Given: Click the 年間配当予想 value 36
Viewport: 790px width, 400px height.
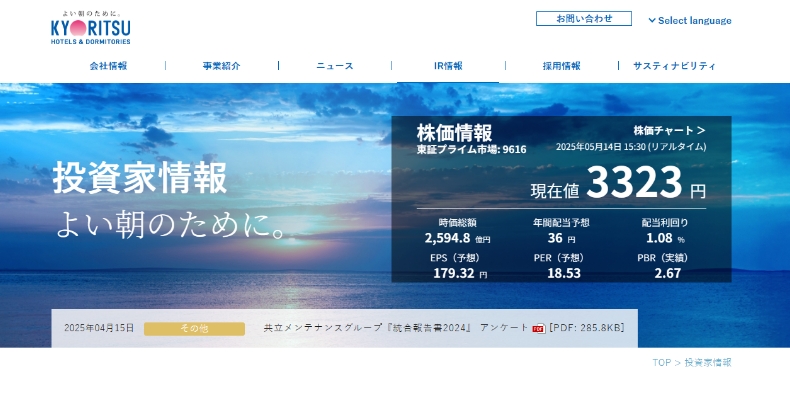Looking at the screenshot, I should click(x=555, y=238).
